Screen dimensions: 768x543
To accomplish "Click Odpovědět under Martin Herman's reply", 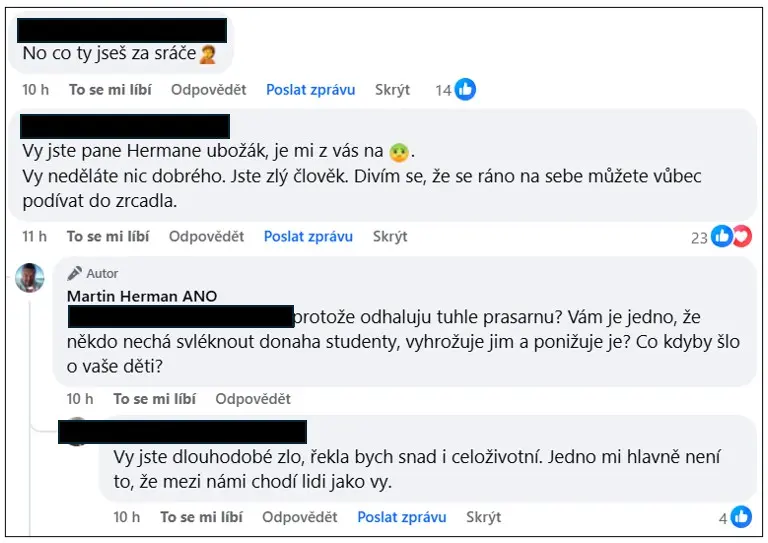I will [253, 399].
